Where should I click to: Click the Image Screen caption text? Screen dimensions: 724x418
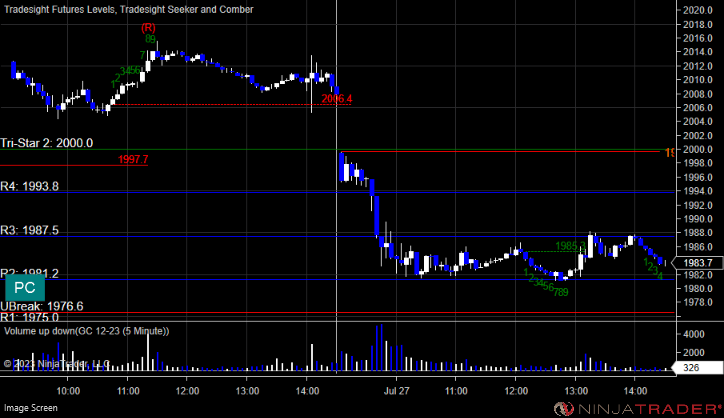(x=31, y=408)
